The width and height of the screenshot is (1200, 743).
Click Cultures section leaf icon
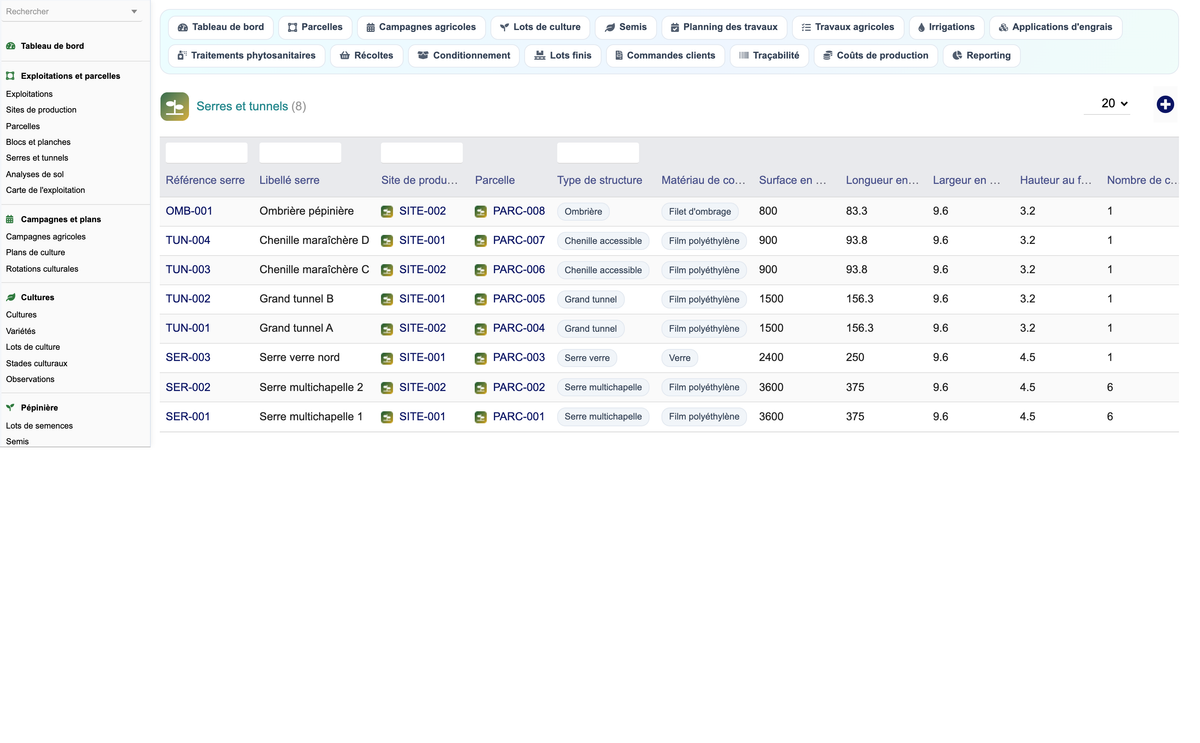[11, 297]
